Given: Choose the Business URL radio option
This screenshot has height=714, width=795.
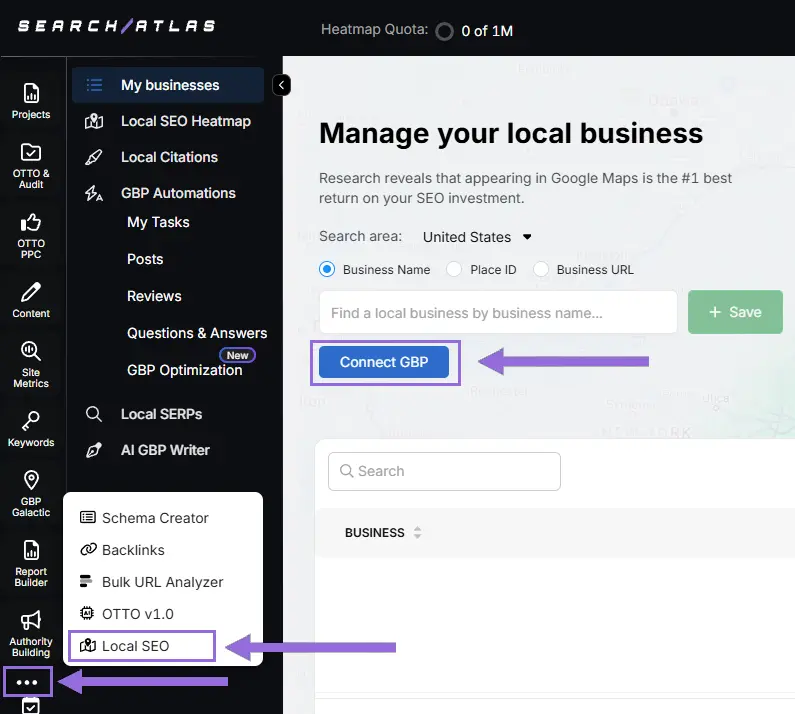Looking at the screenshot, I should click(x=541, y=269).
